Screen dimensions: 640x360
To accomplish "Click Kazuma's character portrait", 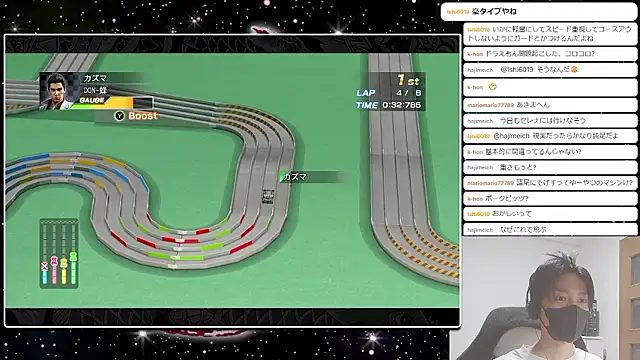I will click(x=60, y=91).
